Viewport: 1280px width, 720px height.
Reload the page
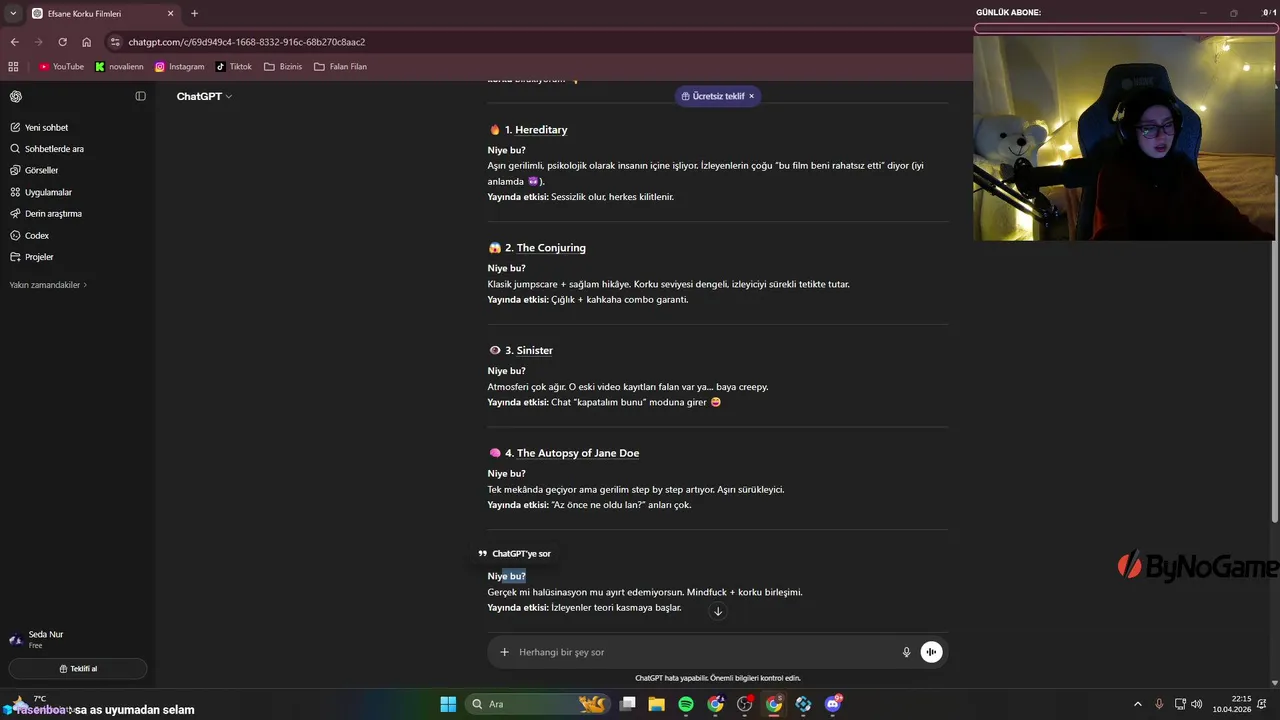(x=62, y=42)
